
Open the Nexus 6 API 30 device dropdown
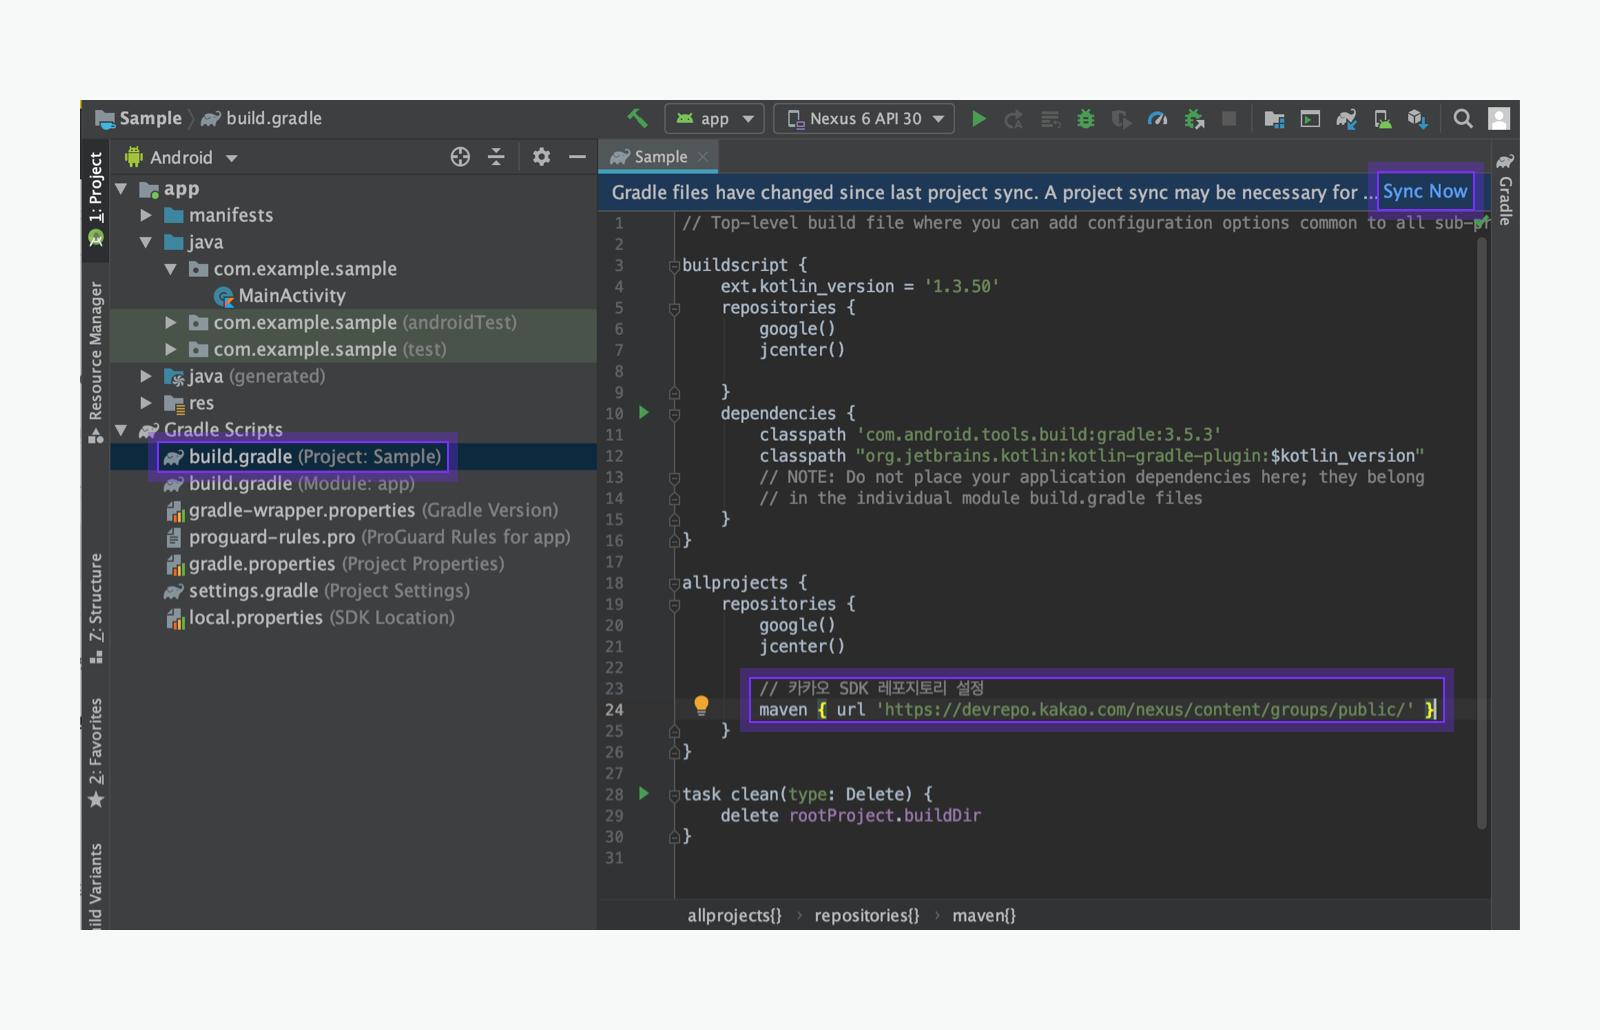(865, 119)
